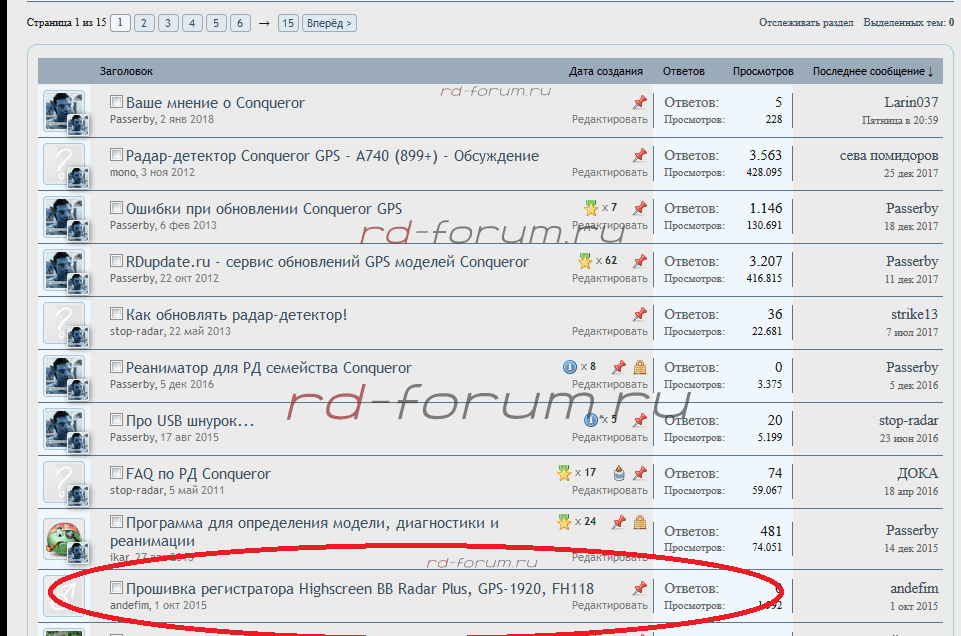Screen dimensions: 961x636
Task: Click the pin icon on "Ваше мнение о Conqueror"
Action: [640, 102]
